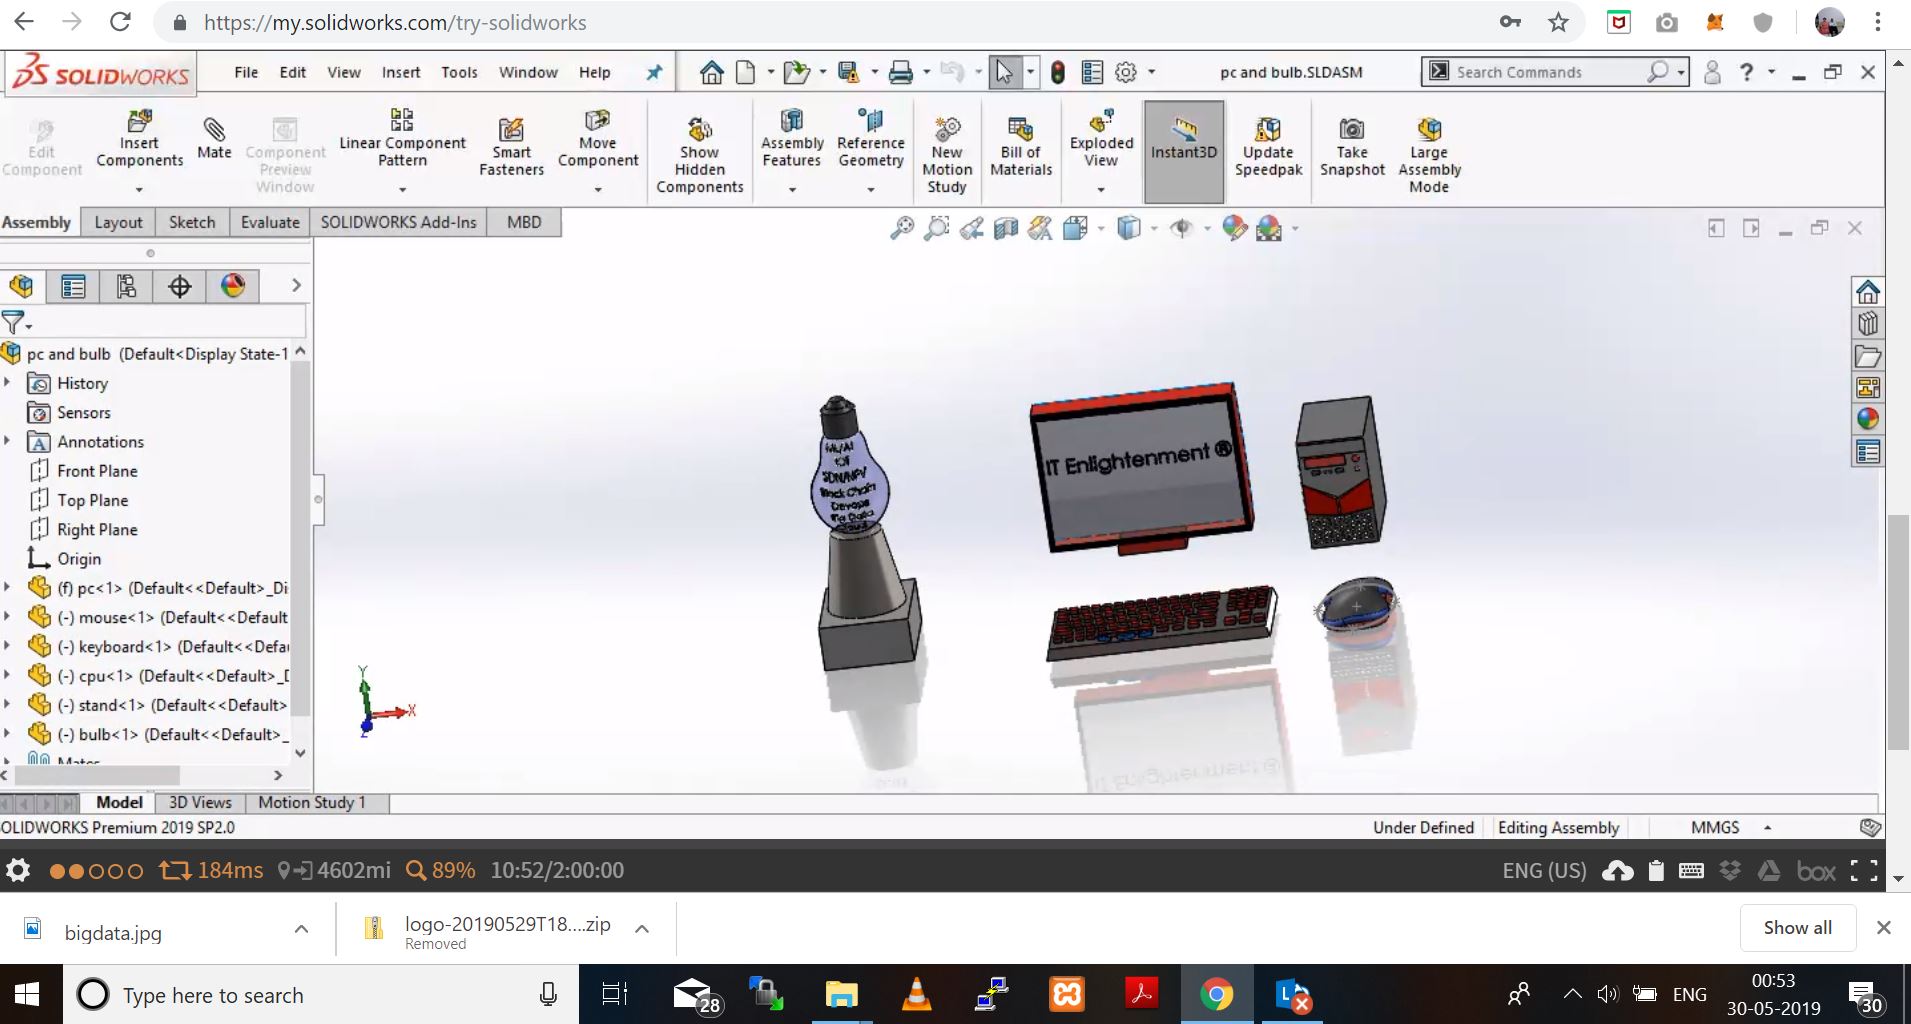Open the Motion Study 1 tab

[x=312, y=802]
